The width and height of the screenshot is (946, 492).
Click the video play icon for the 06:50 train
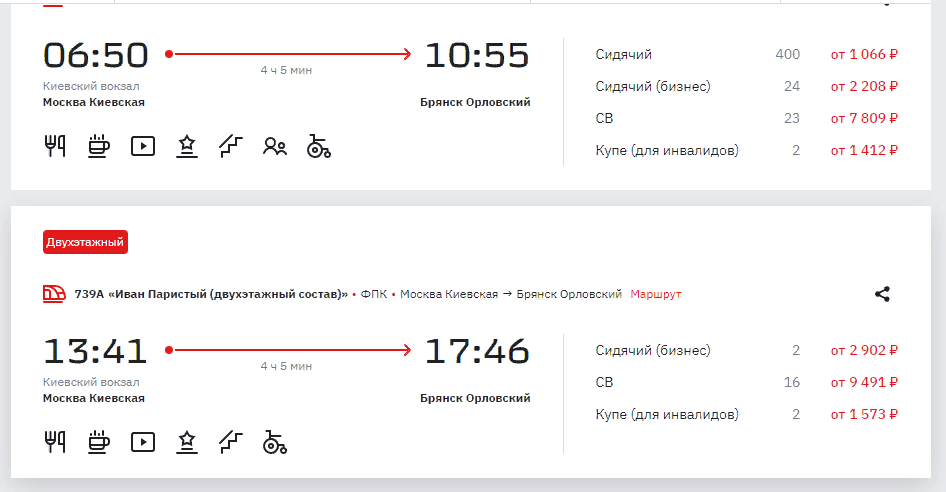[x=143, y=146]
